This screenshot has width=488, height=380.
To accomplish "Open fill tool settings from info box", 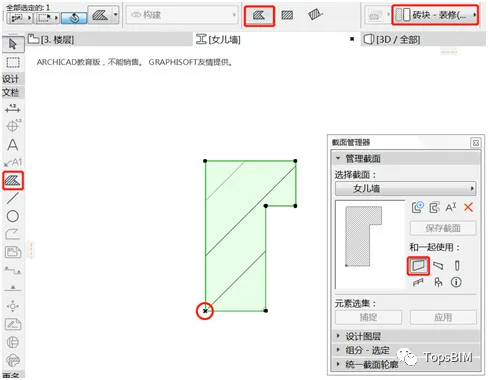I will tap(99, 15).
